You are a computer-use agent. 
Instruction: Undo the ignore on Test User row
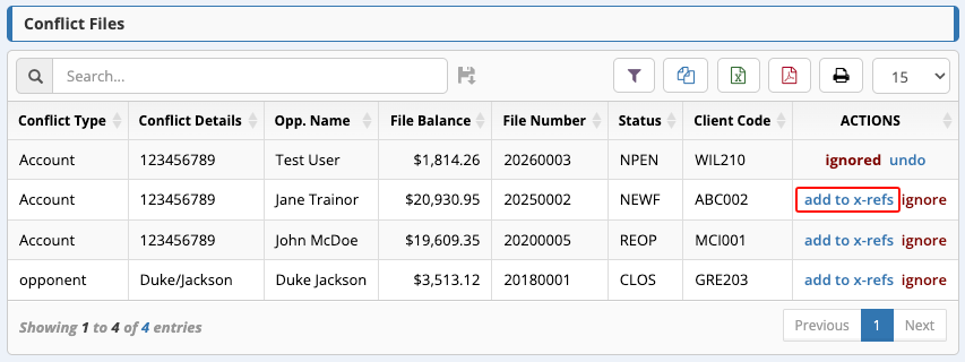(907, 160)
